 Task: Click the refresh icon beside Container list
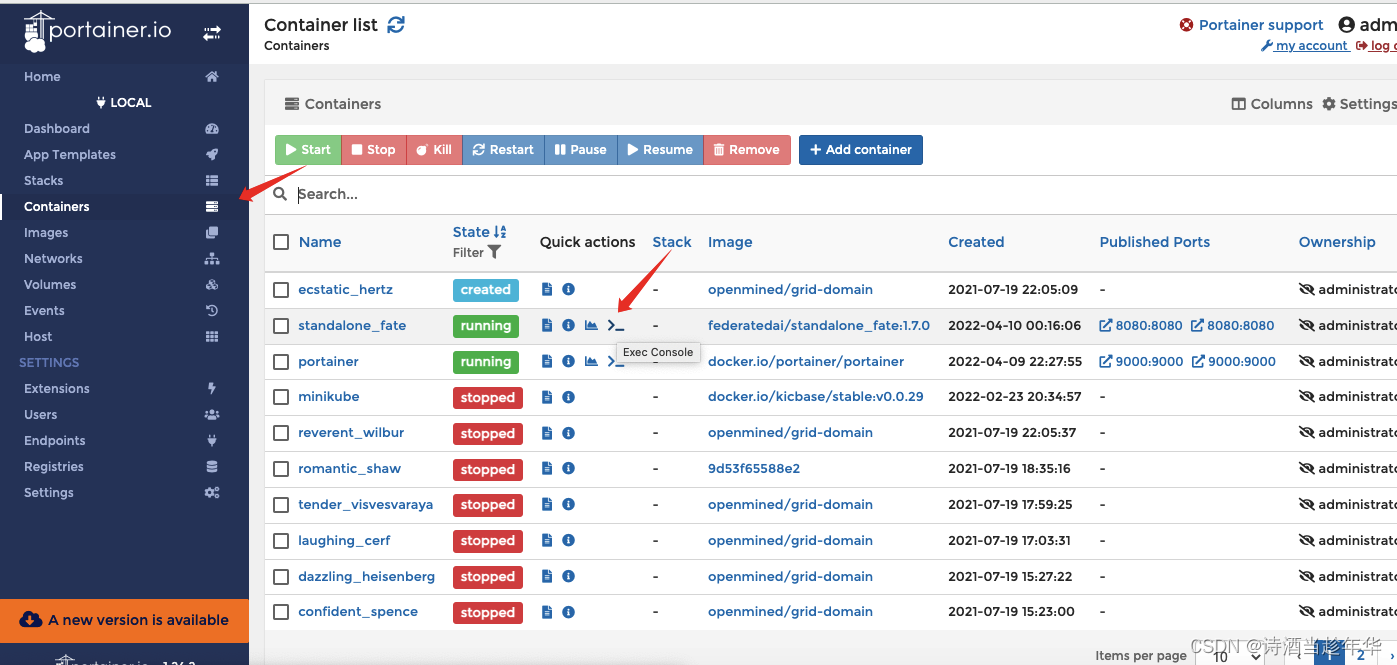(x=396, y=25)
